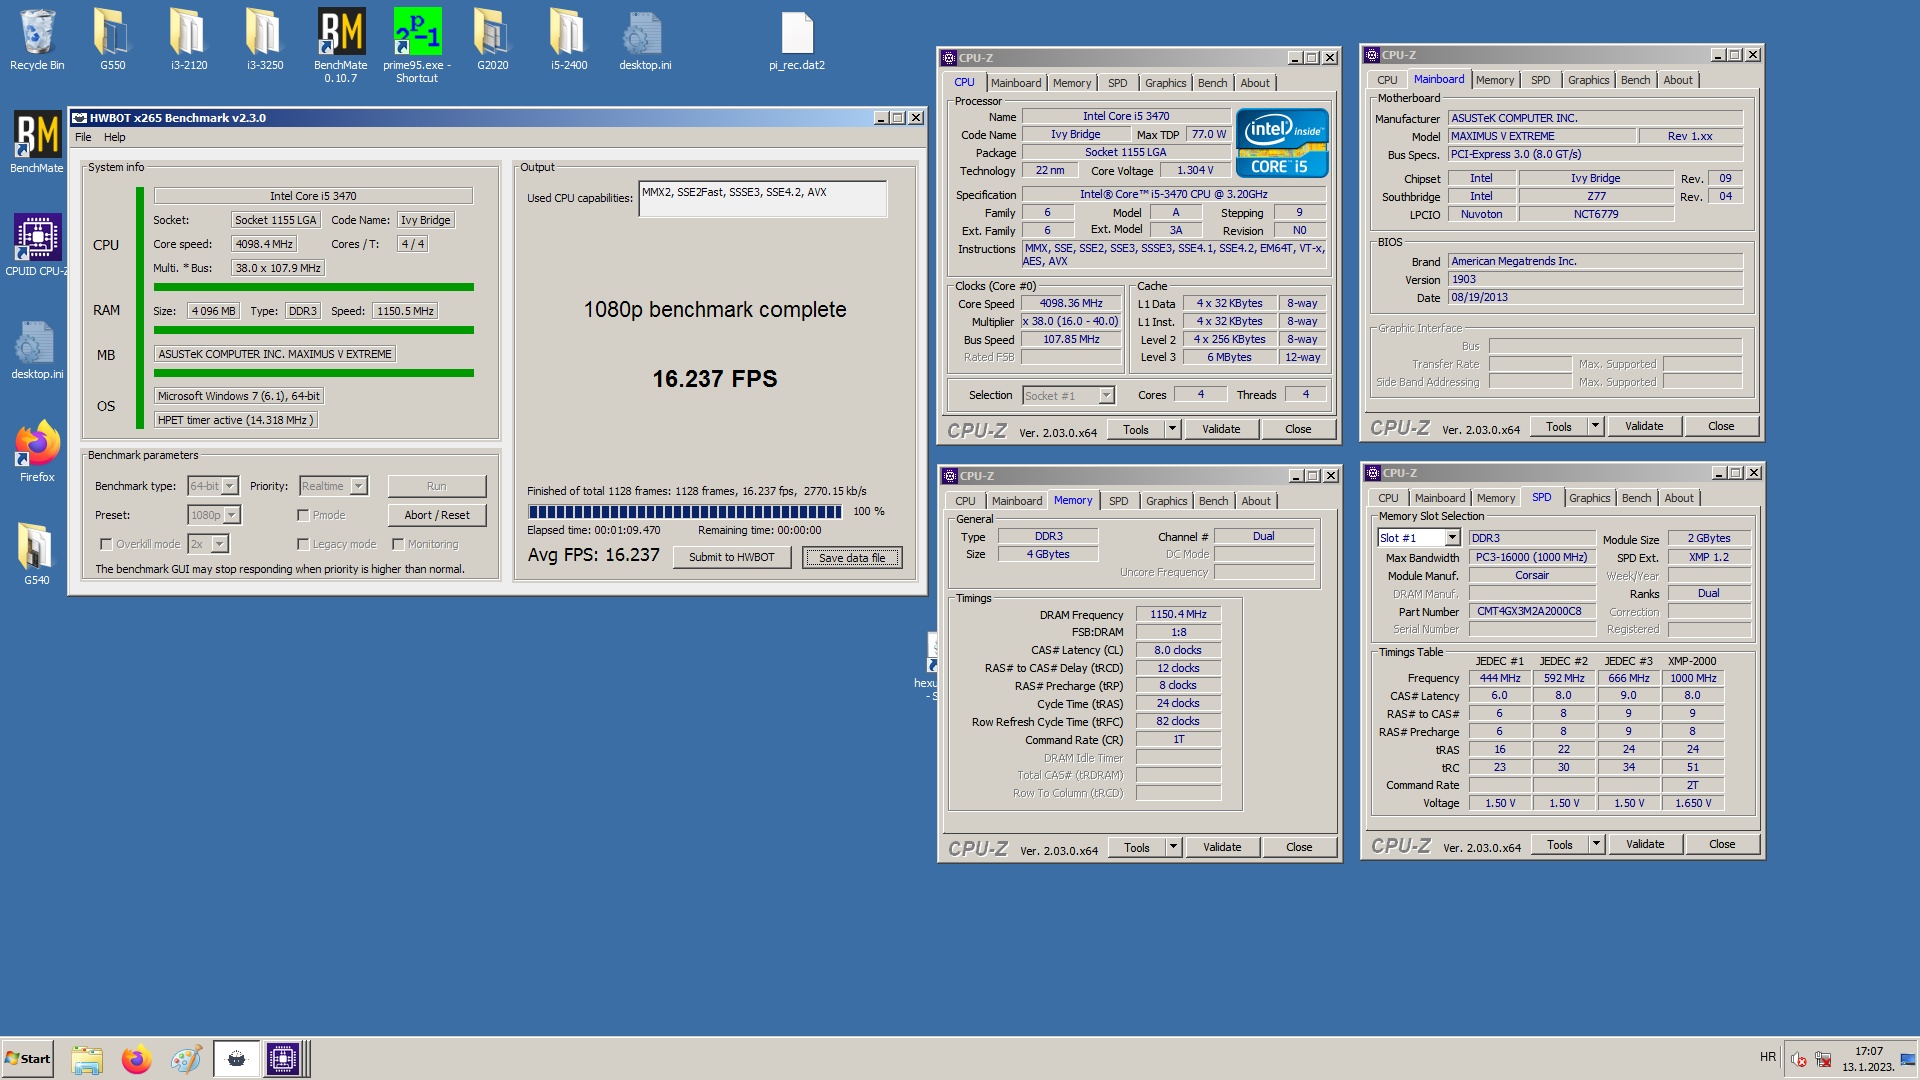Open Firefox from the taskbar
Screen dimensions: 1920x1080
point(136,1059)
